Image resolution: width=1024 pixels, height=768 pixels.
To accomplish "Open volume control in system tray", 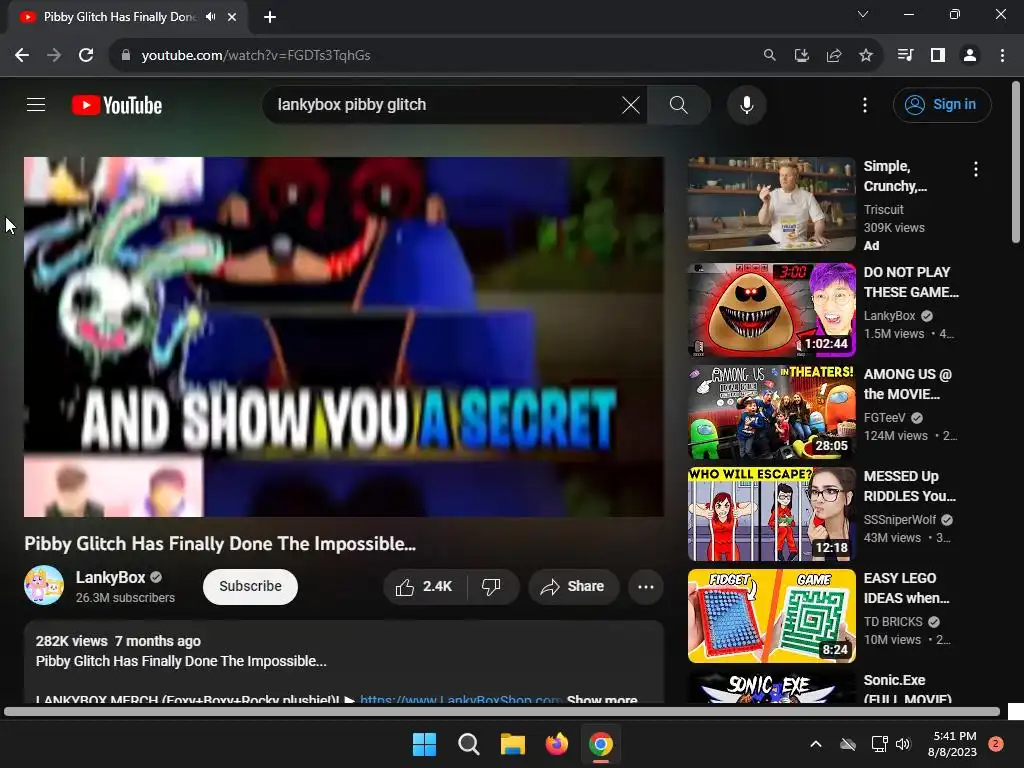I will pyautogui.click(x=903, y=744).
